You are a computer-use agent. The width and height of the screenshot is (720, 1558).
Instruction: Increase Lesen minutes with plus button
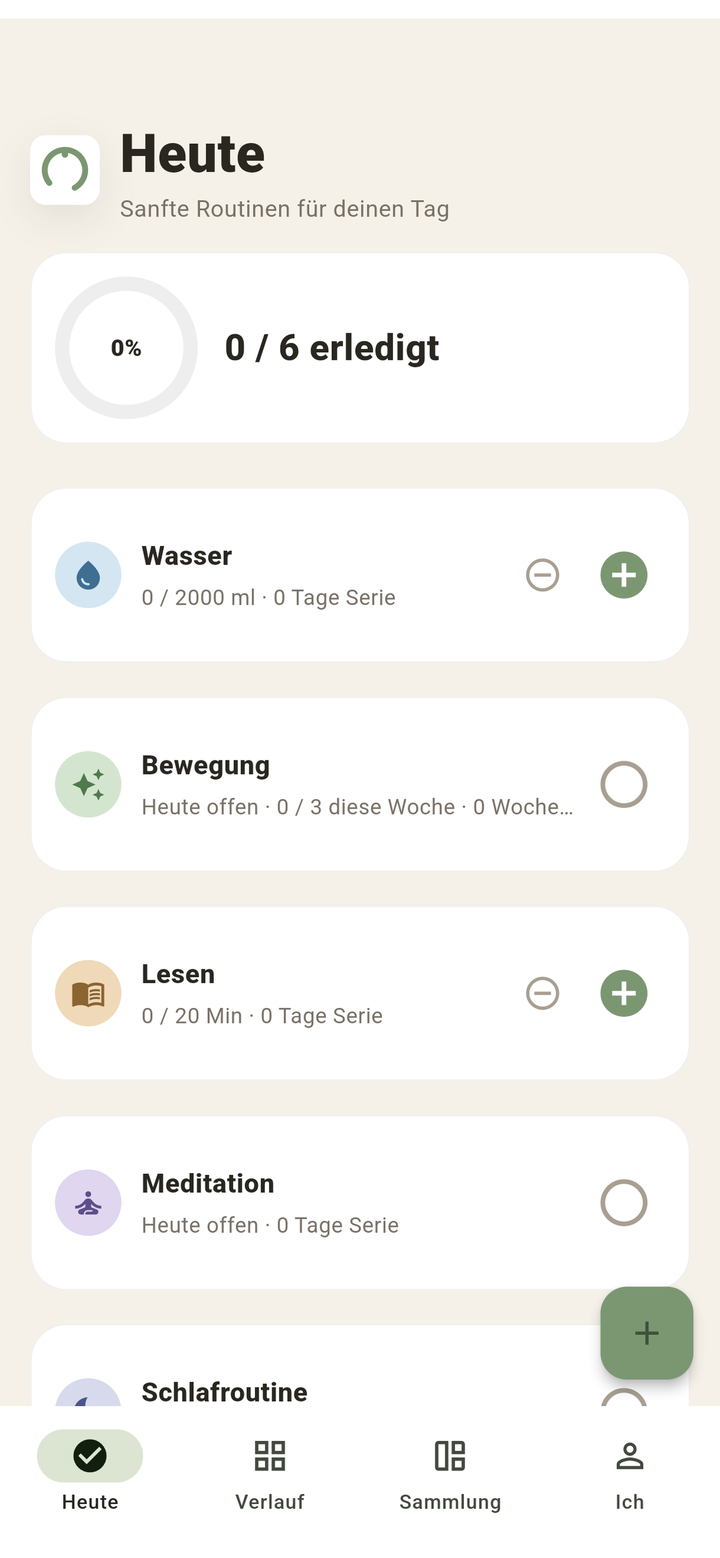coord(624,993)
